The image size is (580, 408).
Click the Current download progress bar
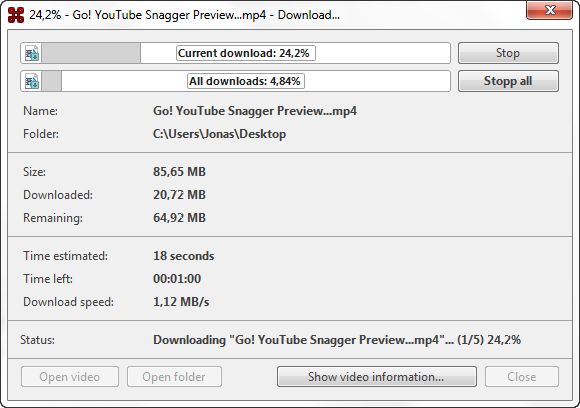(x=246, y=53)
